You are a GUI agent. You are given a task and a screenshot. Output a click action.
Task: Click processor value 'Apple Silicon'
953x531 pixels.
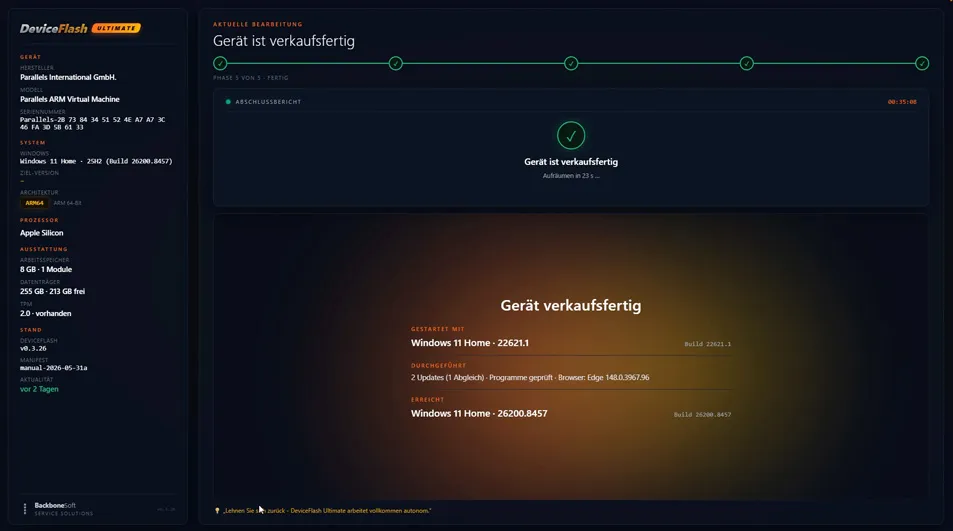41,233
